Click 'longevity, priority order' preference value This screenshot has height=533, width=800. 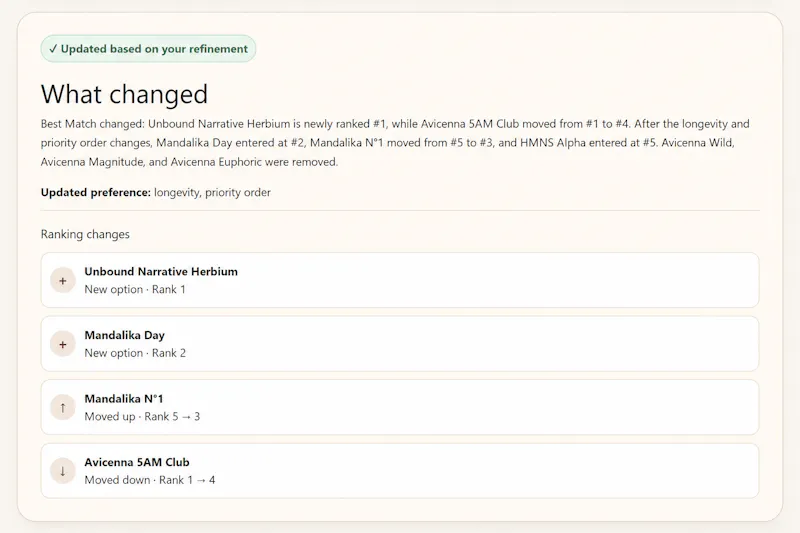(x=212, y=193)
